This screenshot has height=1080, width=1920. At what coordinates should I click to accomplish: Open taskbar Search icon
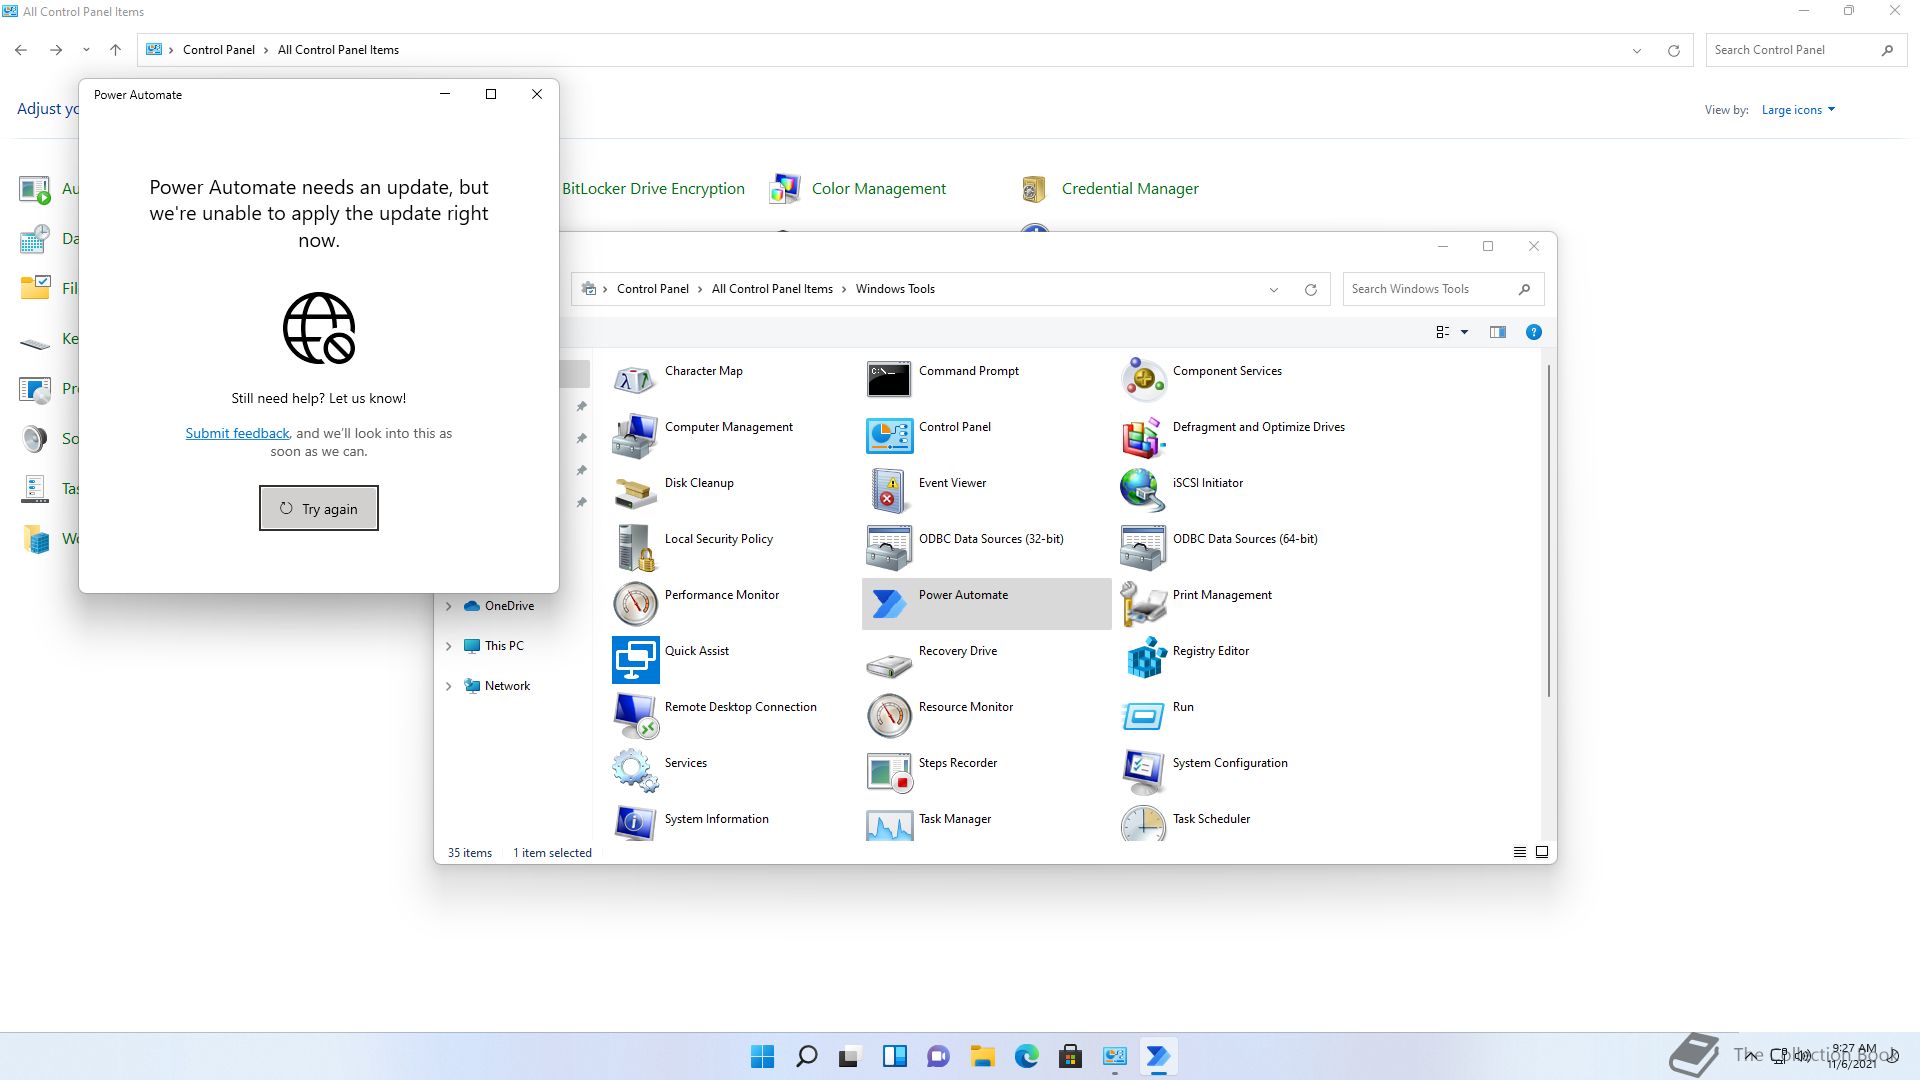click(806, 1056)
